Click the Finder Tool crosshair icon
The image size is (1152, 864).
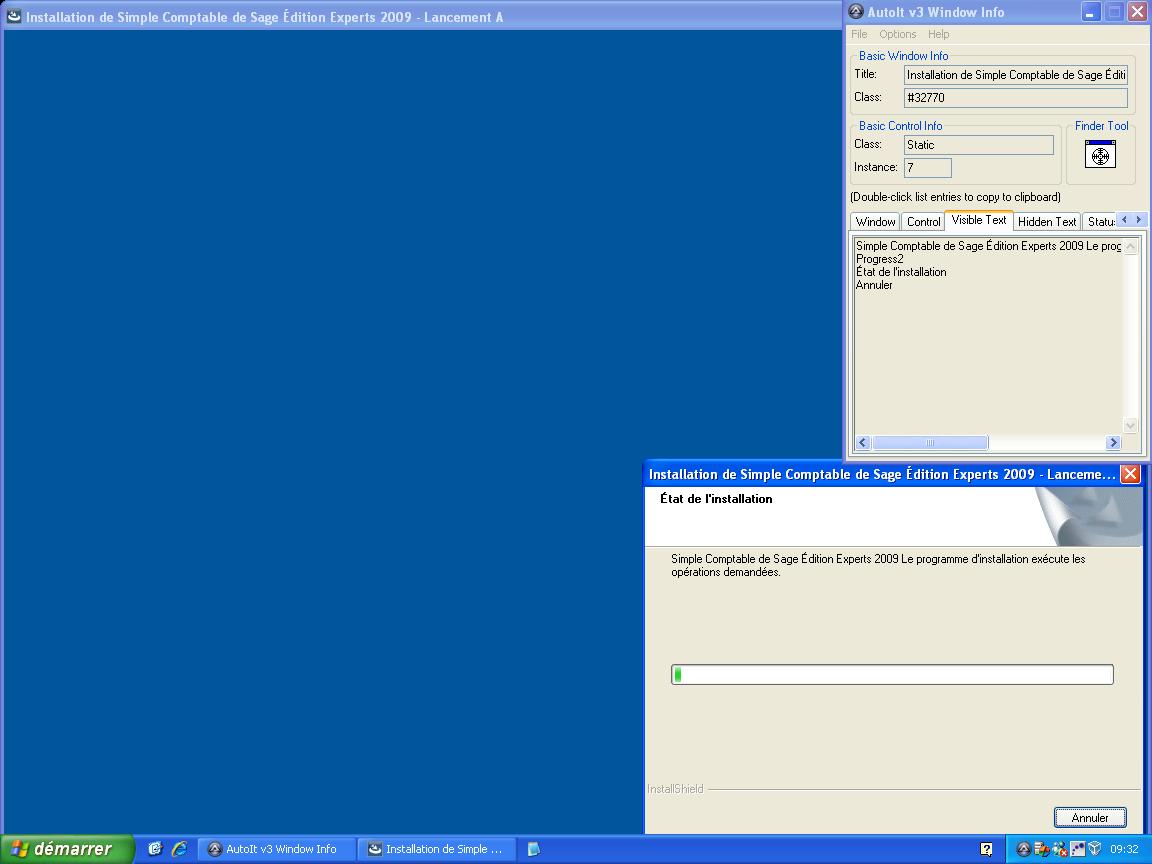[x=1100, y=155]
